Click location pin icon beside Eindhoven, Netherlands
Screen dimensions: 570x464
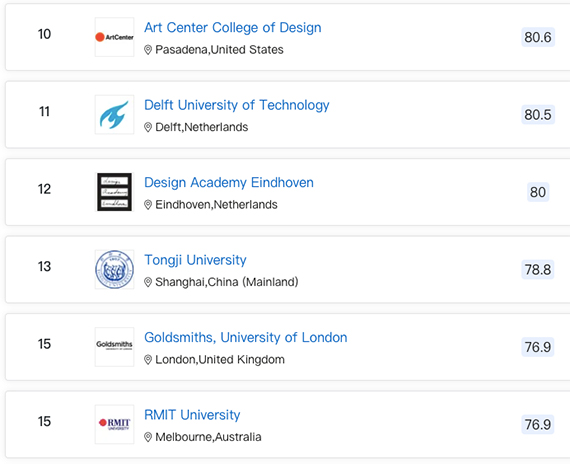[x=148, y=205]
